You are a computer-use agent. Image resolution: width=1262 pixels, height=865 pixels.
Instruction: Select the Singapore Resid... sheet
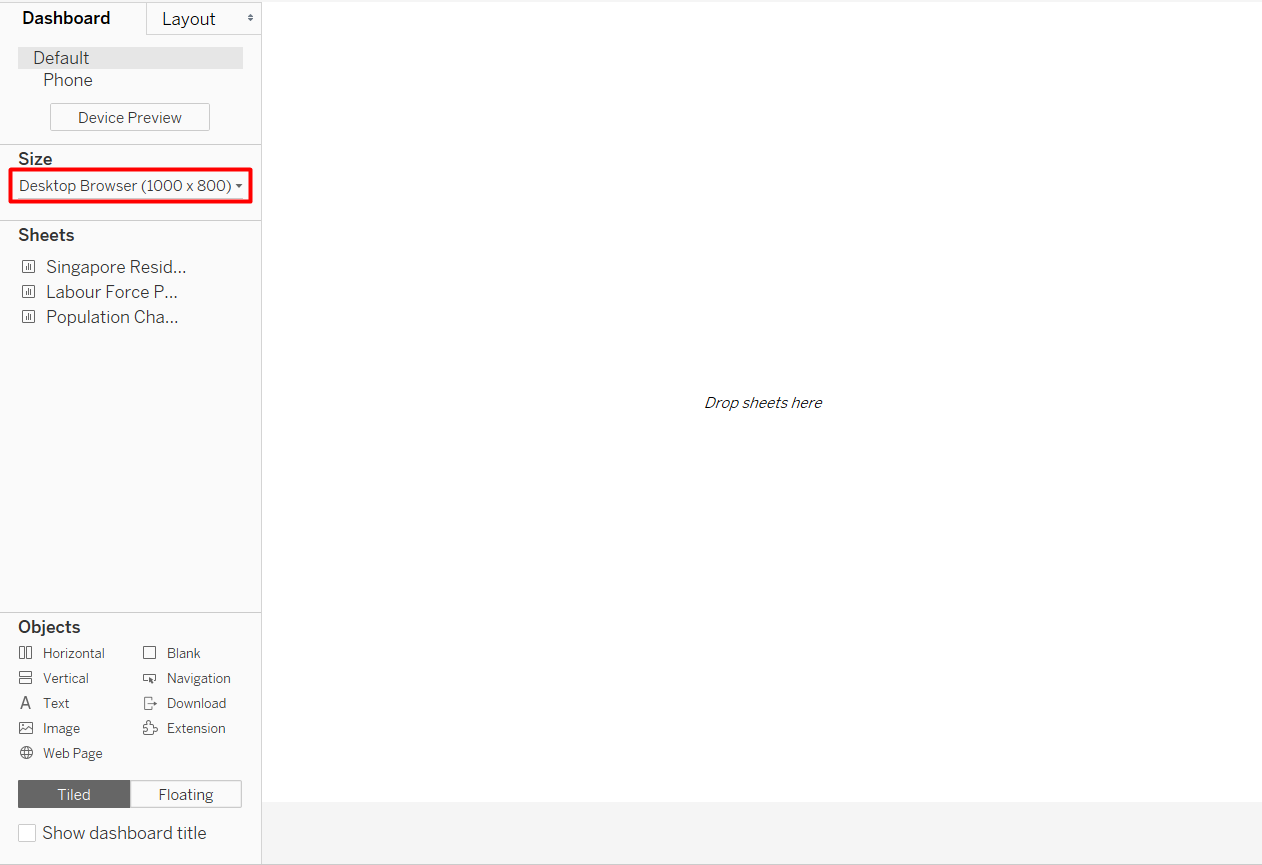tap(115, 267)
